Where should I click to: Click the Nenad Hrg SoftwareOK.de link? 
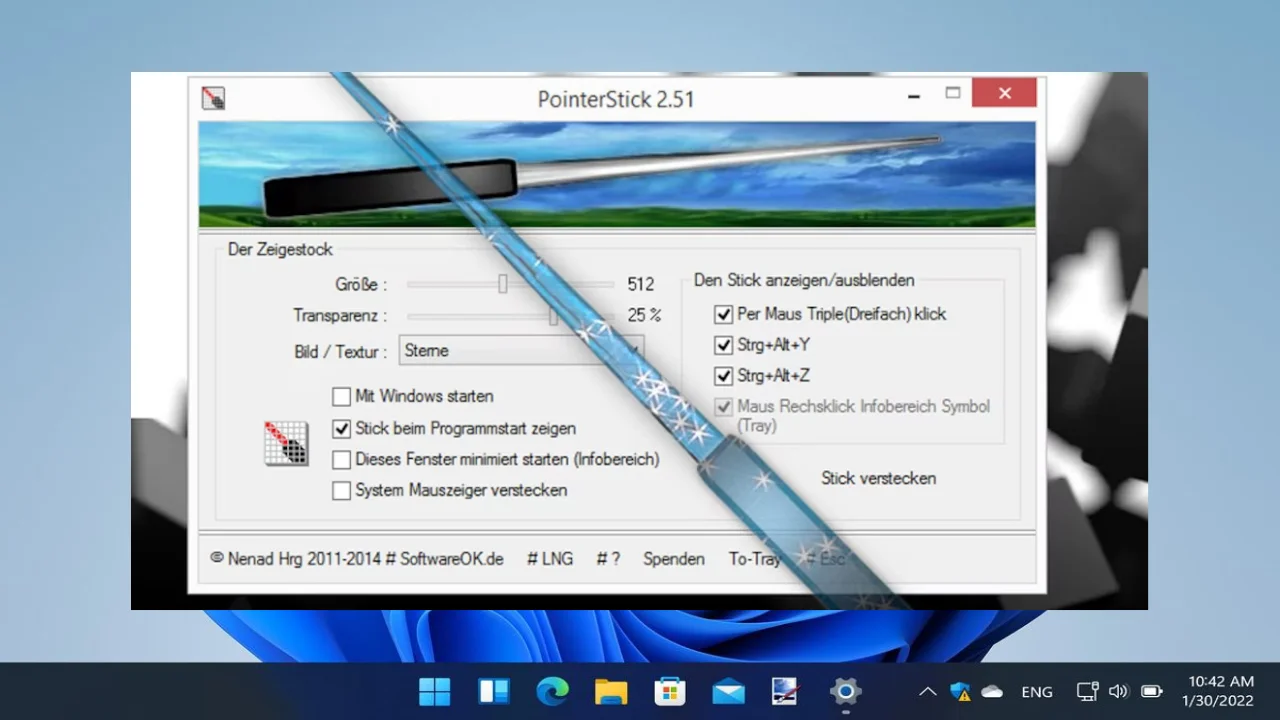pos(357,559)
